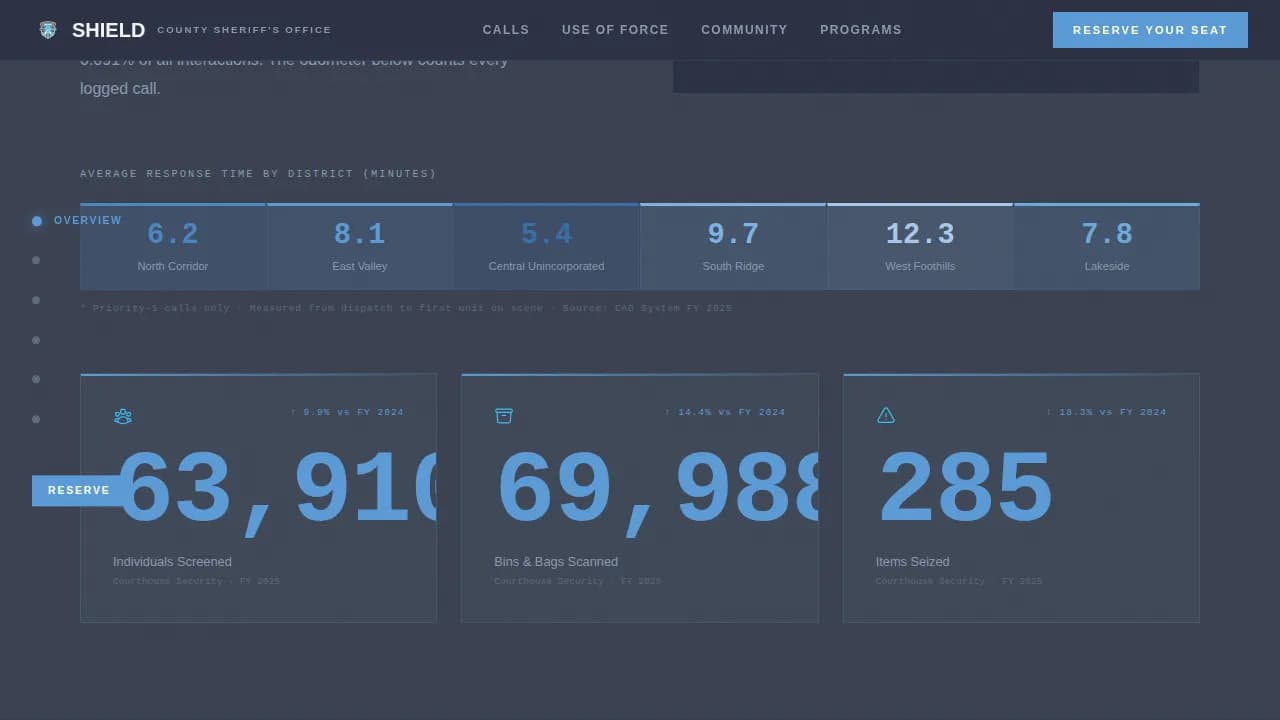Click the bin icon on Bins & Bags card
Viewport: 1280px width, 720px height.
(504, 416)
